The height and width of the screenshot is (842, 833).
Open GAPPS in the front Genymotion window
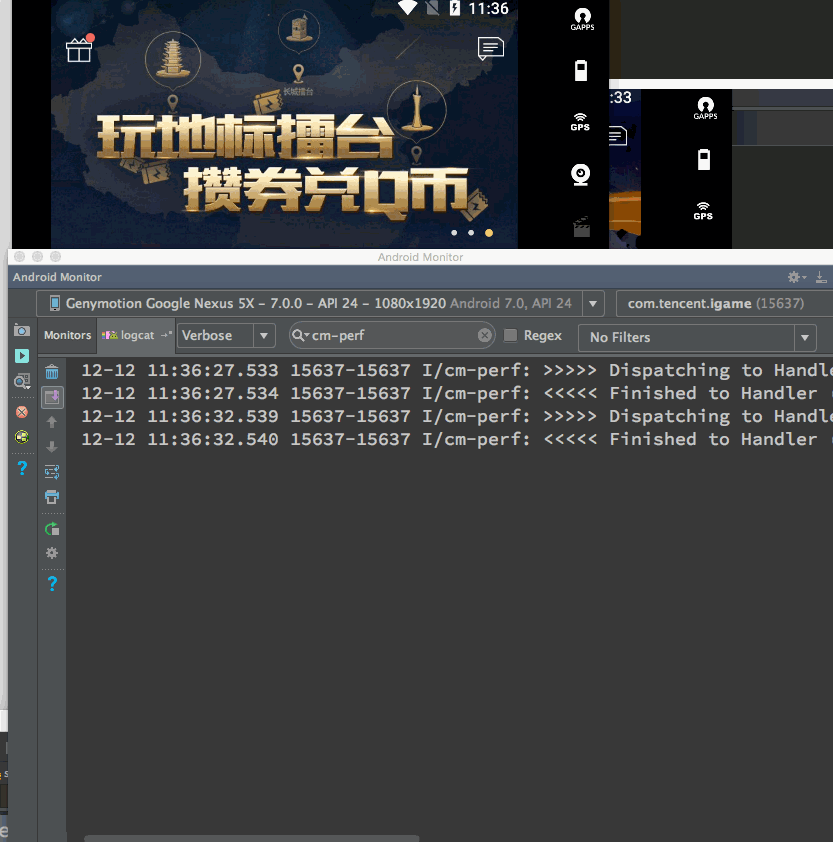pyautogui.click(x=582, y=19)
